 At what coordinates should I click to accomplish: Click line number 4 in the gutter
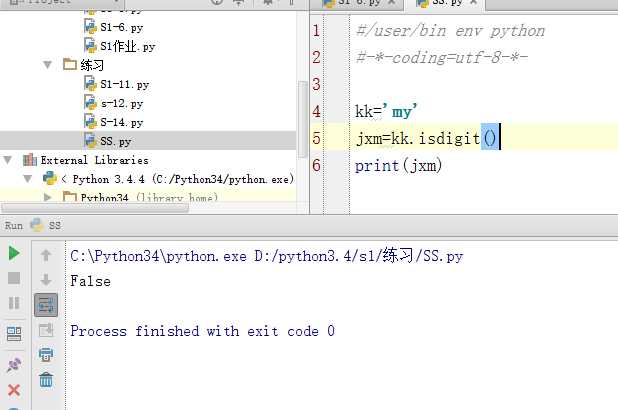pos(316,111)
